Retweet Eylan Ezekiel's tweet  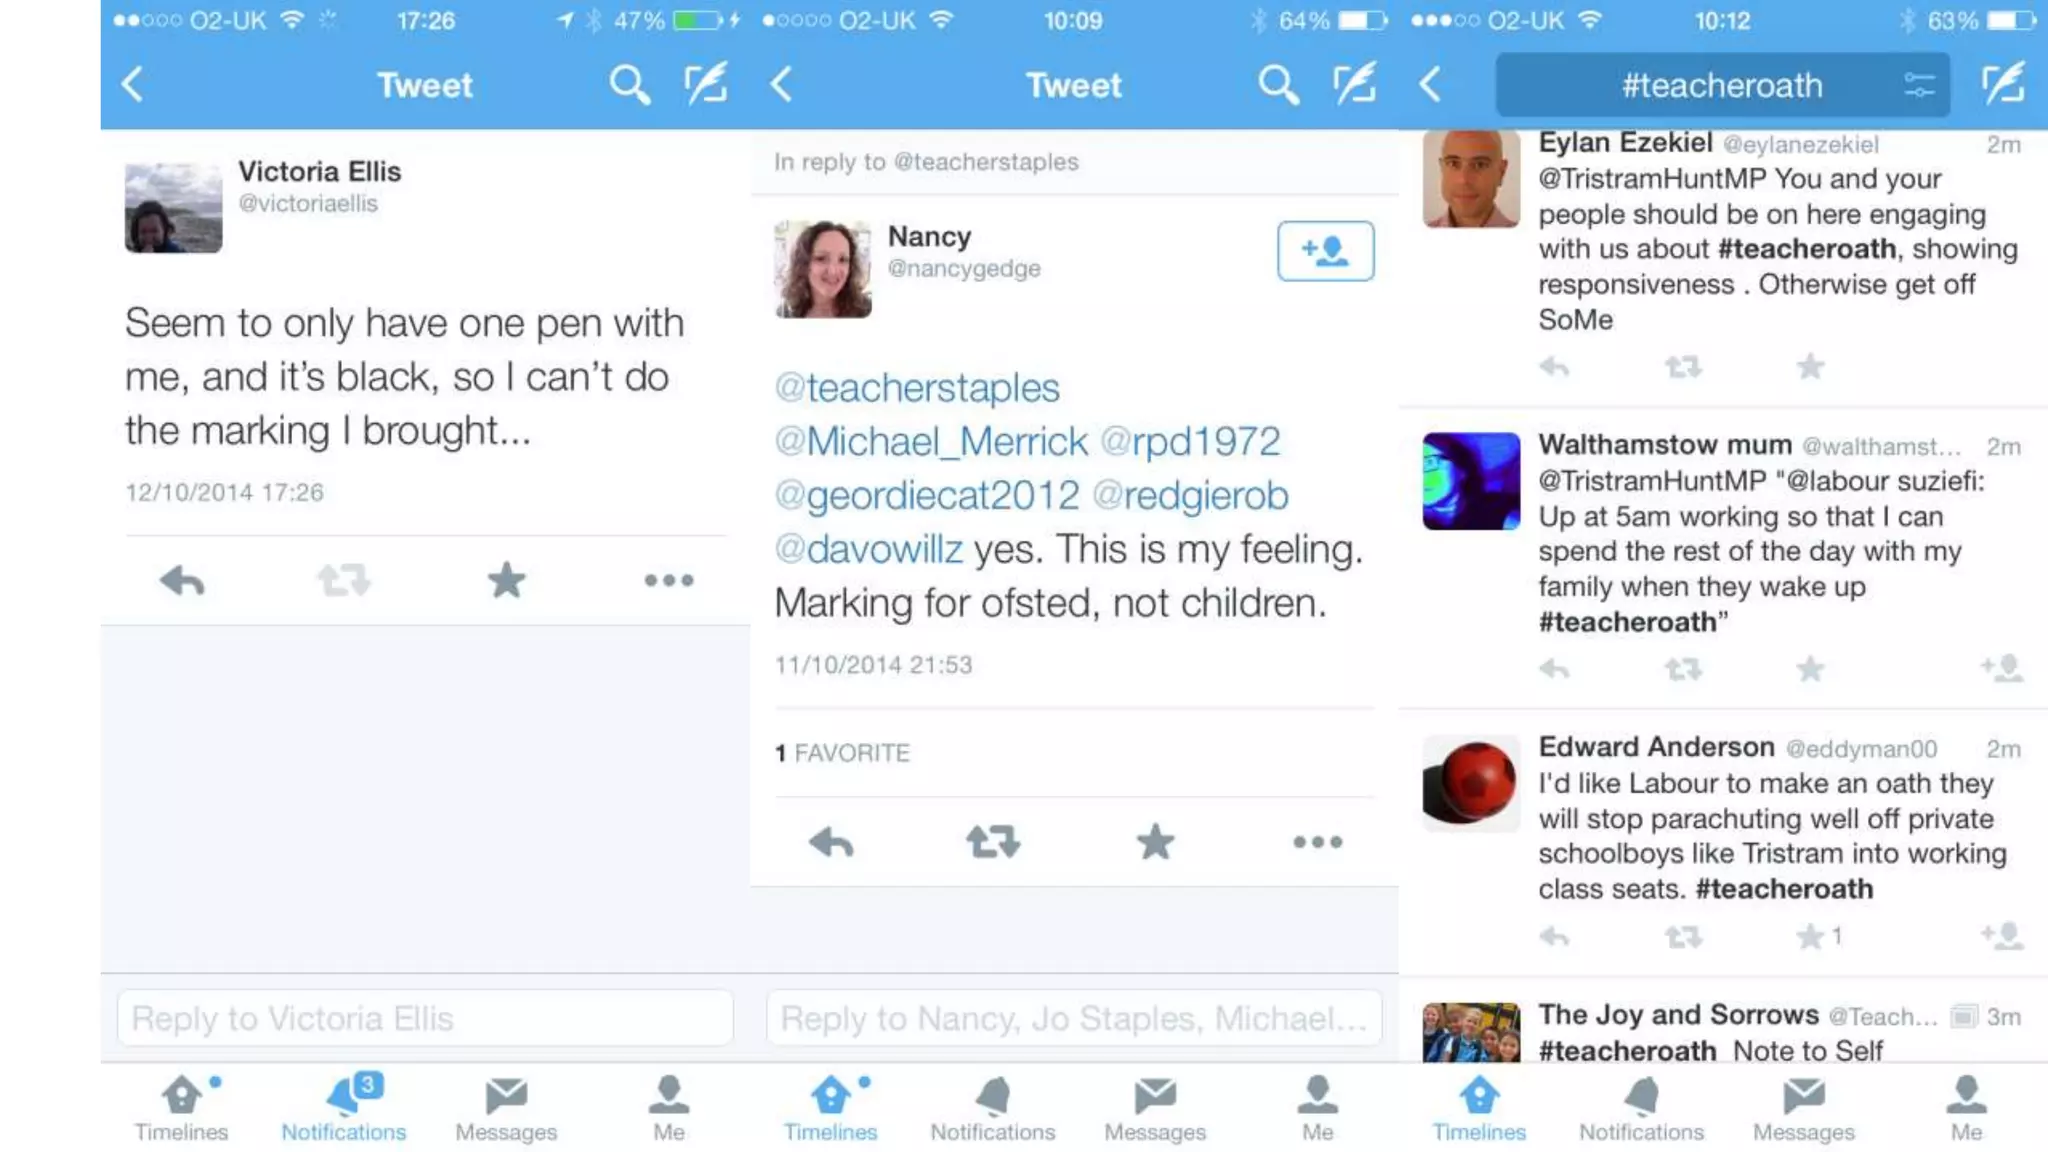[x=1683, y=367]
